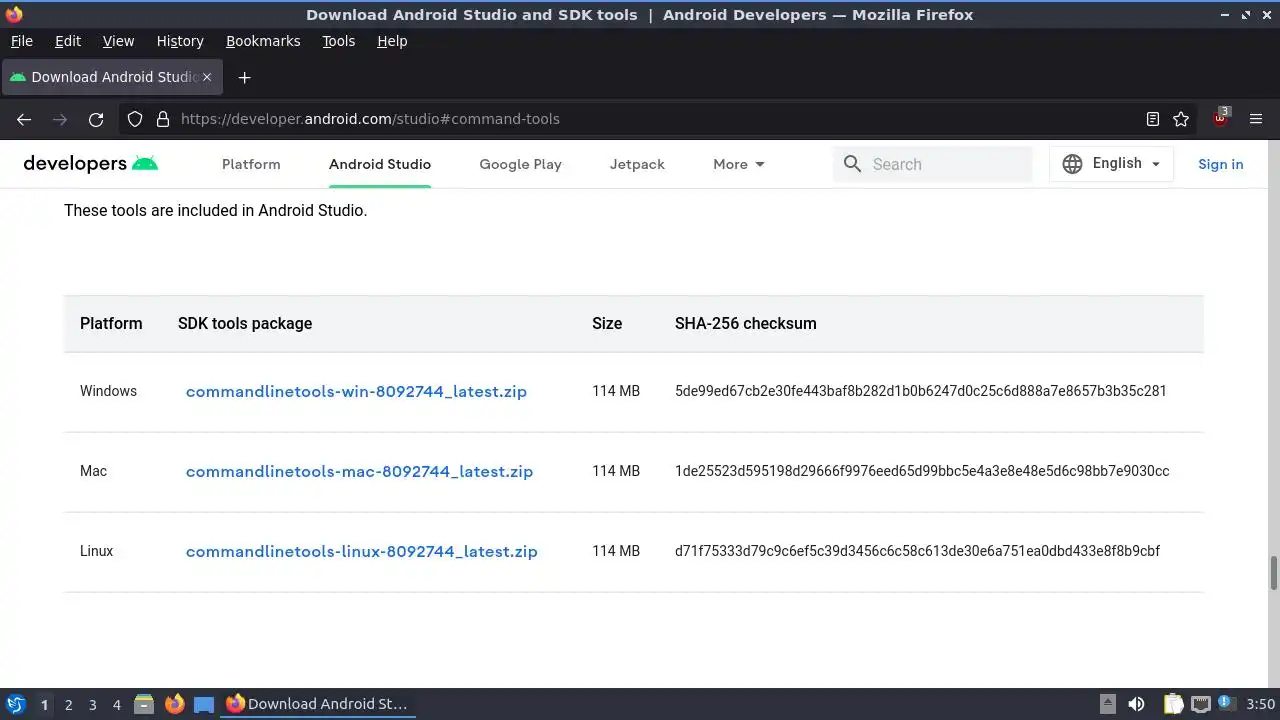Screen dimensions: 1280x720
Task: Close the Download Android Studio tab
Action: (x=207, y=77)
